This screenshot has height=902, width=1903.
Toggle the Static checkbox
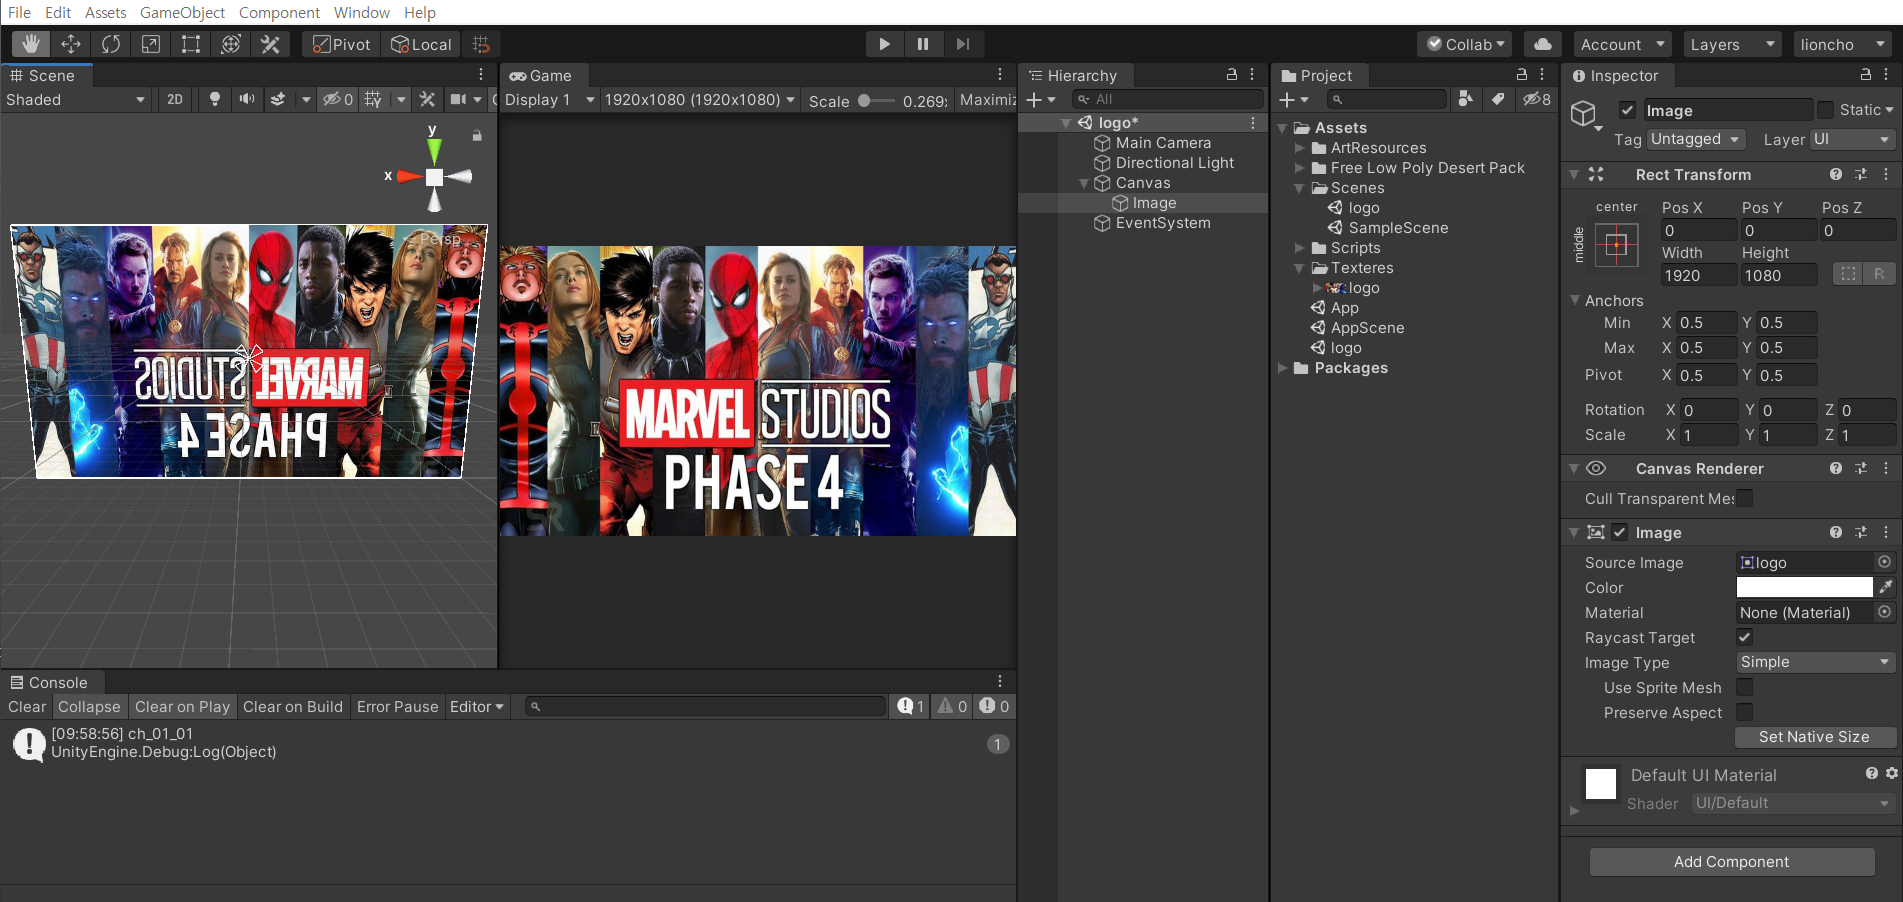pos(1826,110)
